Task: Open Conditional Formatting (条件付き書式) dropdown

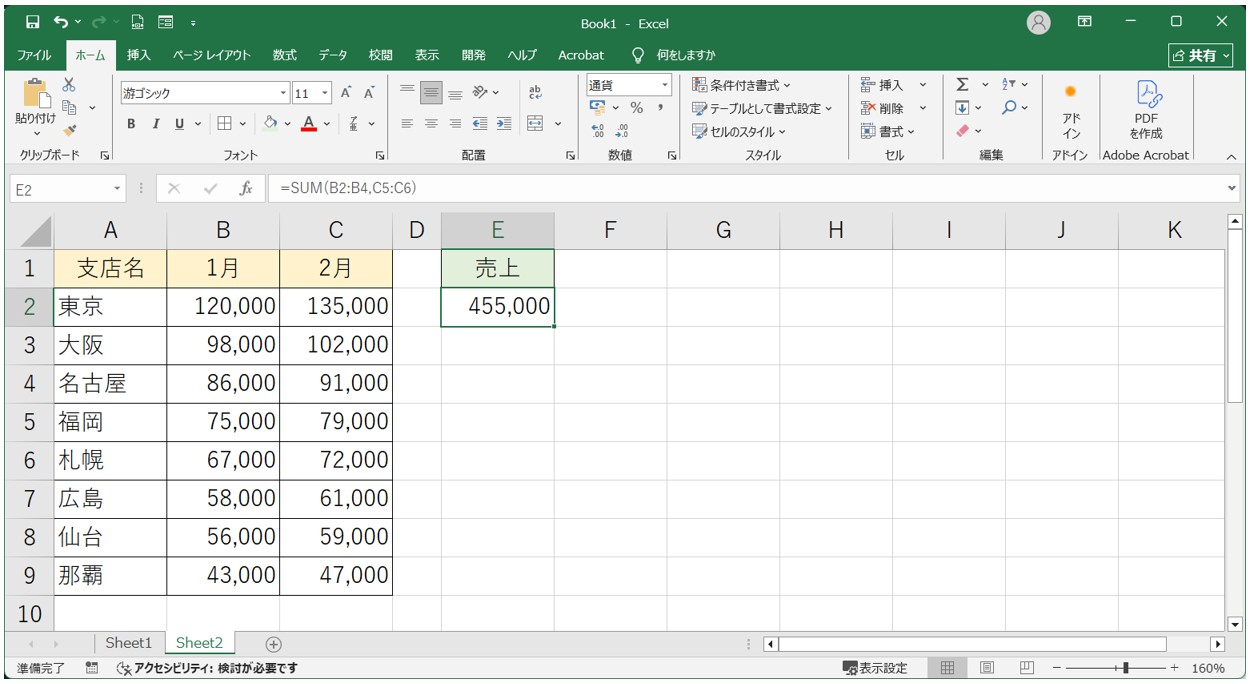Action: pyautogui.click(x=741, y=85)
